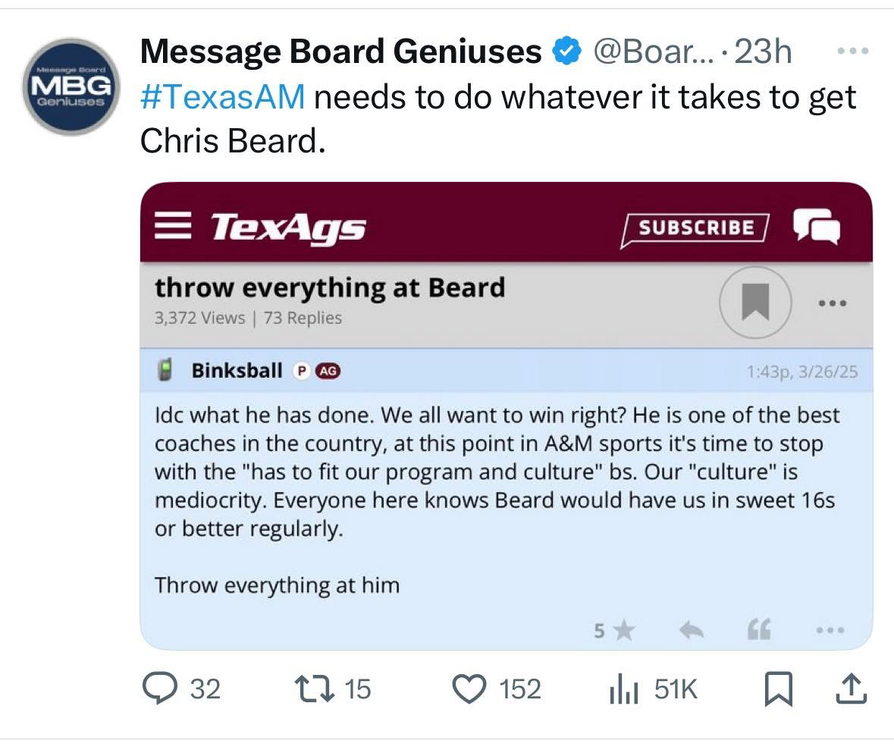Expand thread options next to the bookmark
The image size is (894, 750).
click(x=832, y=303)
